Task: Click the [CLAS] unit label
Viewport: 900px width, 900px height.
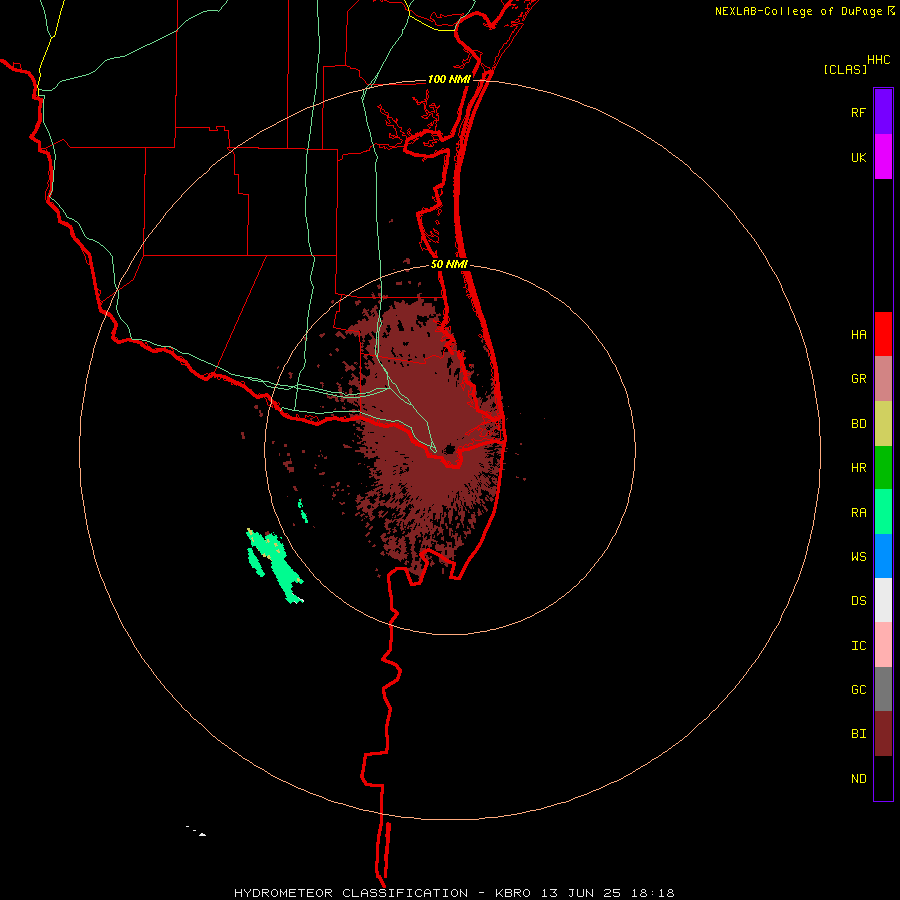Action: (x=845, y=69)
